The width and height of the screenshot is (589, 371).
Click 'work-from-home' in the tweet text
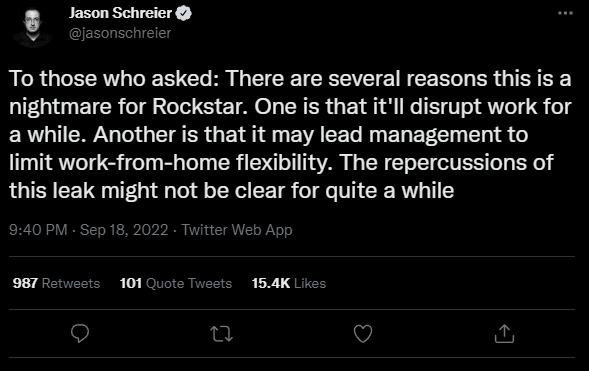(x=144, y=163)
